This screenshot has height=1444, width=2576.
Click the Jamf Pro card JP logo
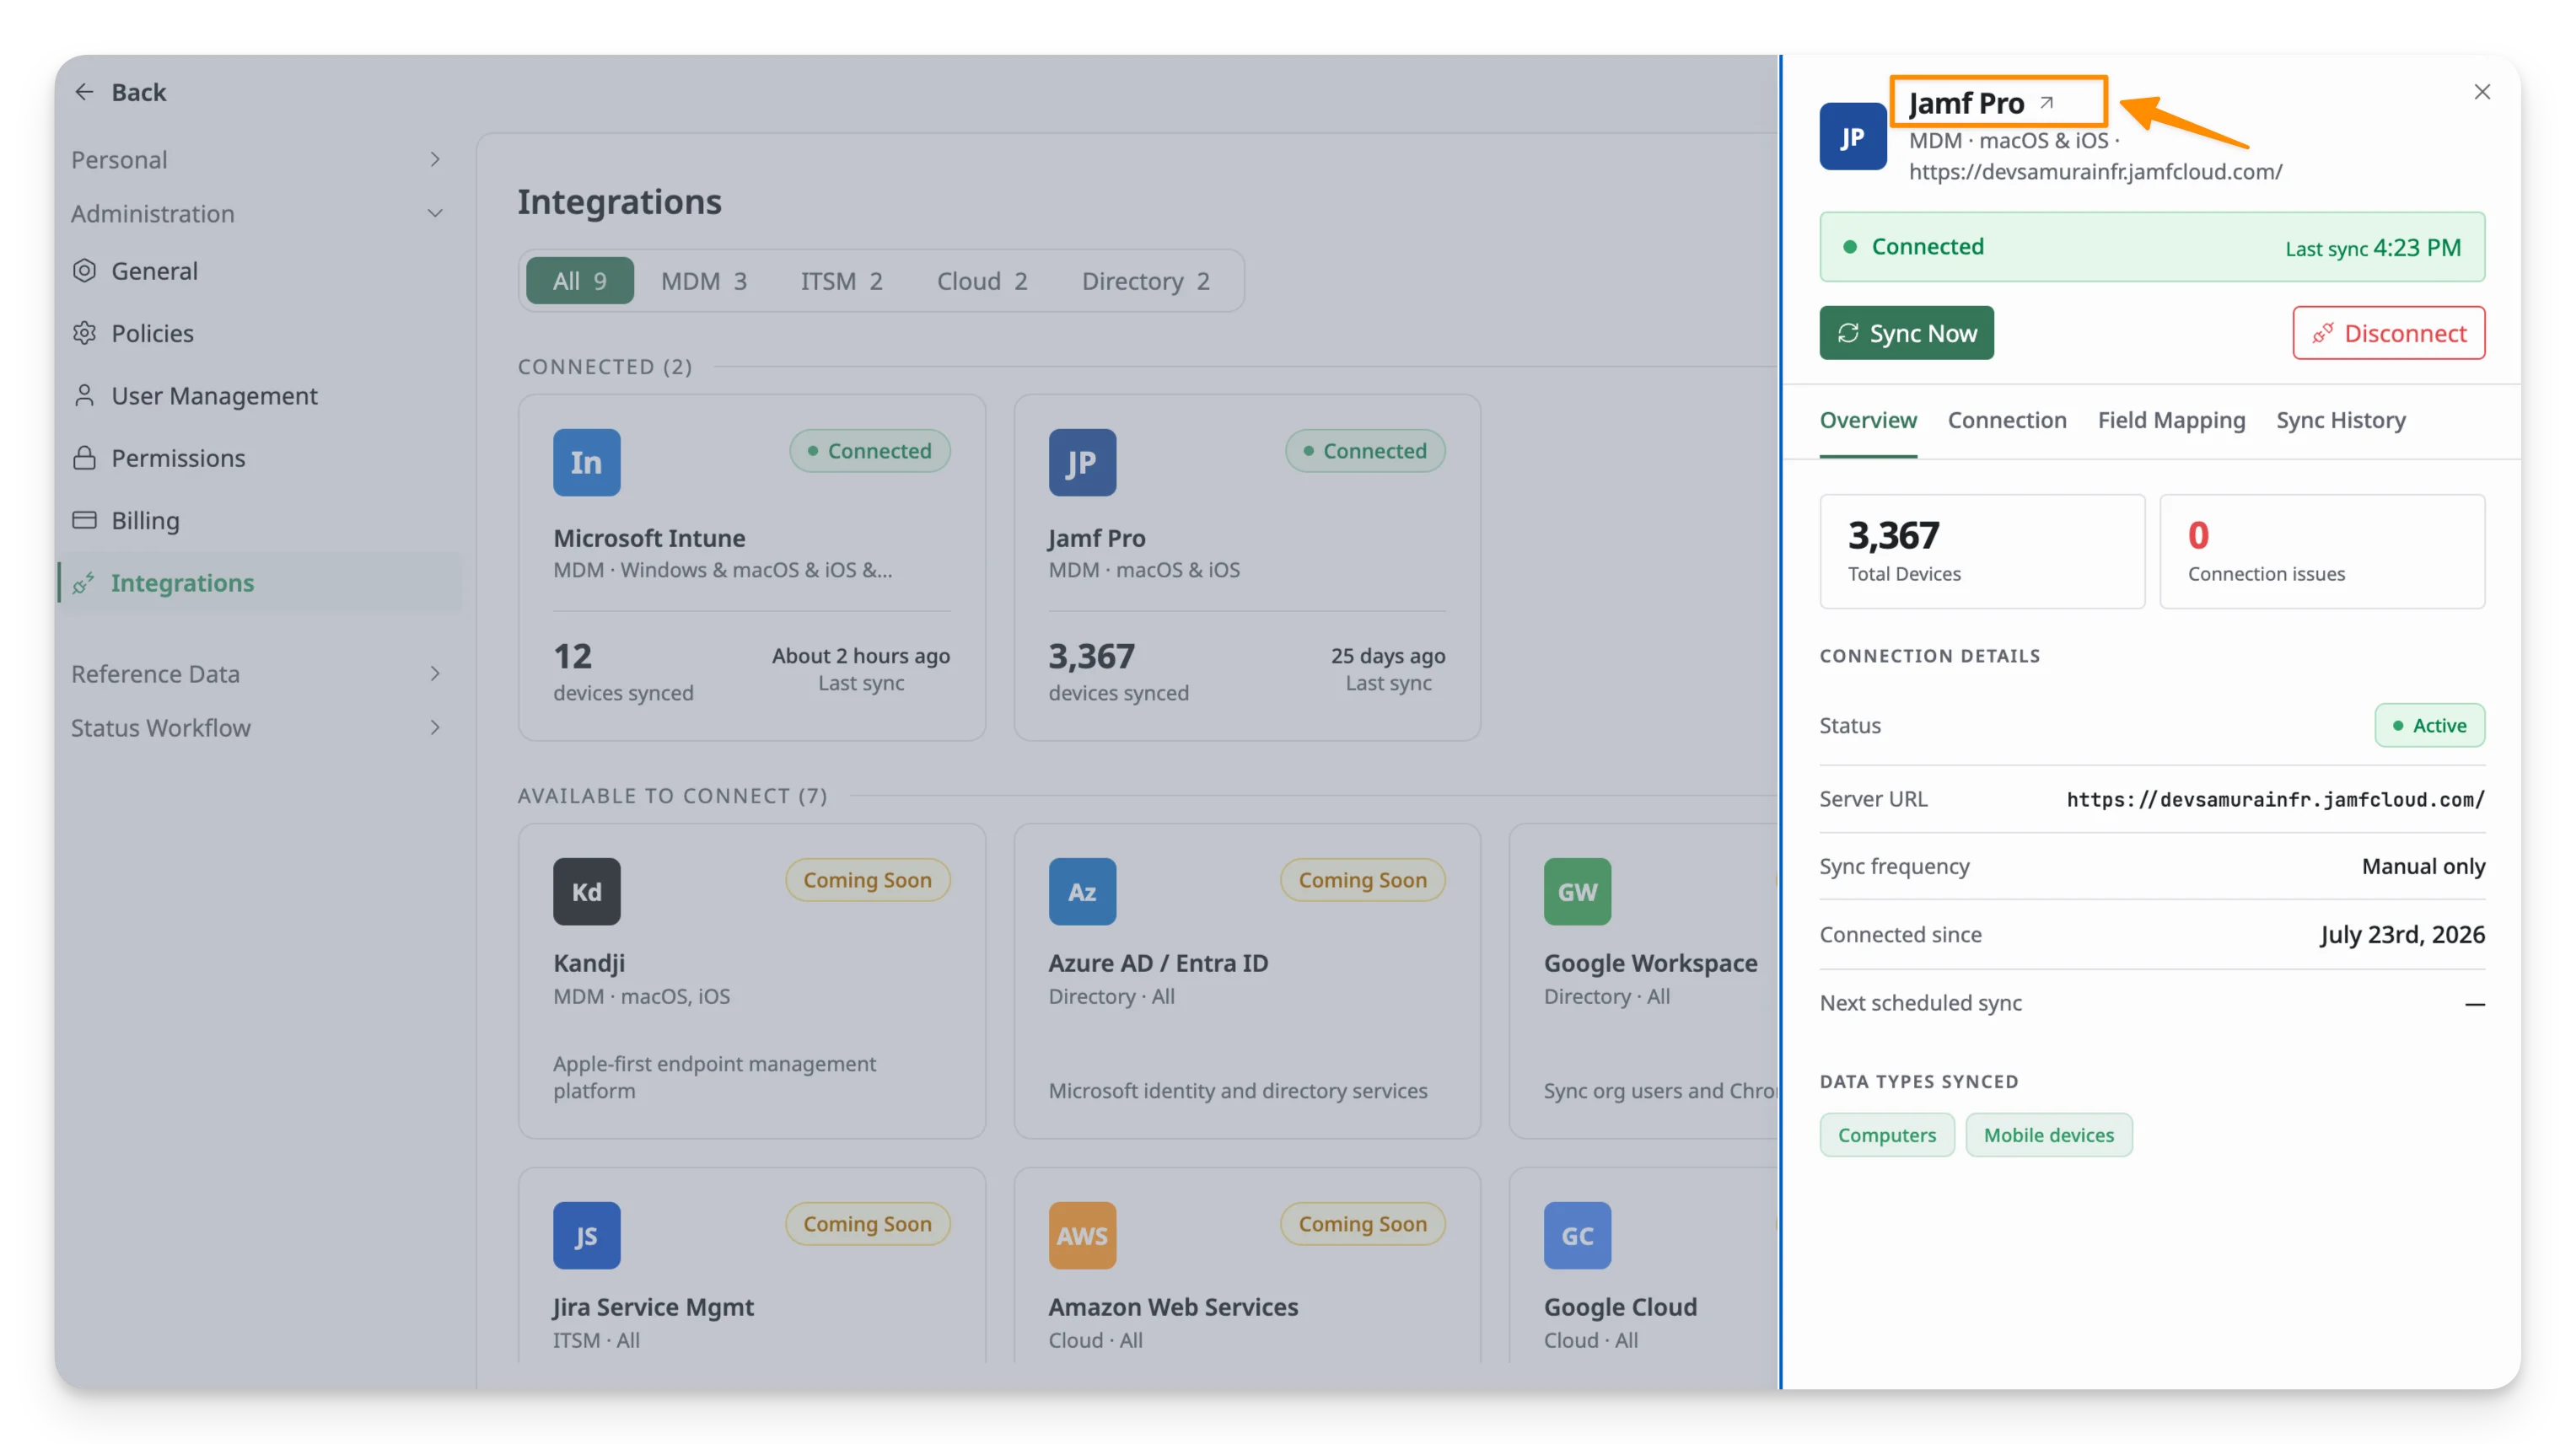pos(1082,462)
